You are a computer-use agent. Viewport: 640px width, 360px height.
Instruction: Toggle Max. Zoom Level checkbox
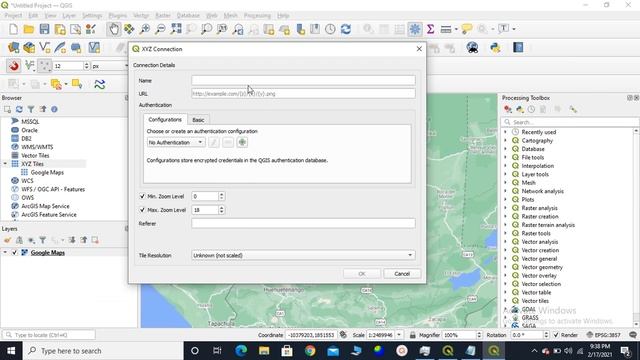(142, 210)
